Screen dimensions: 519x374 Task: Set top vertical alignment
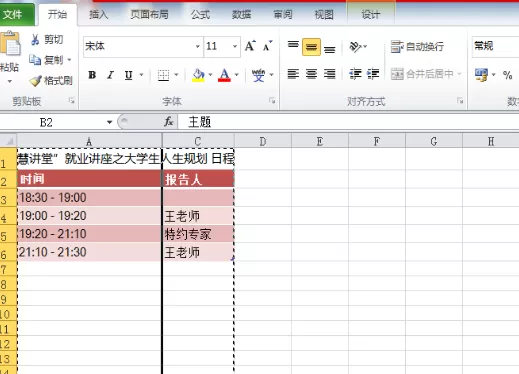pos(293,46)
